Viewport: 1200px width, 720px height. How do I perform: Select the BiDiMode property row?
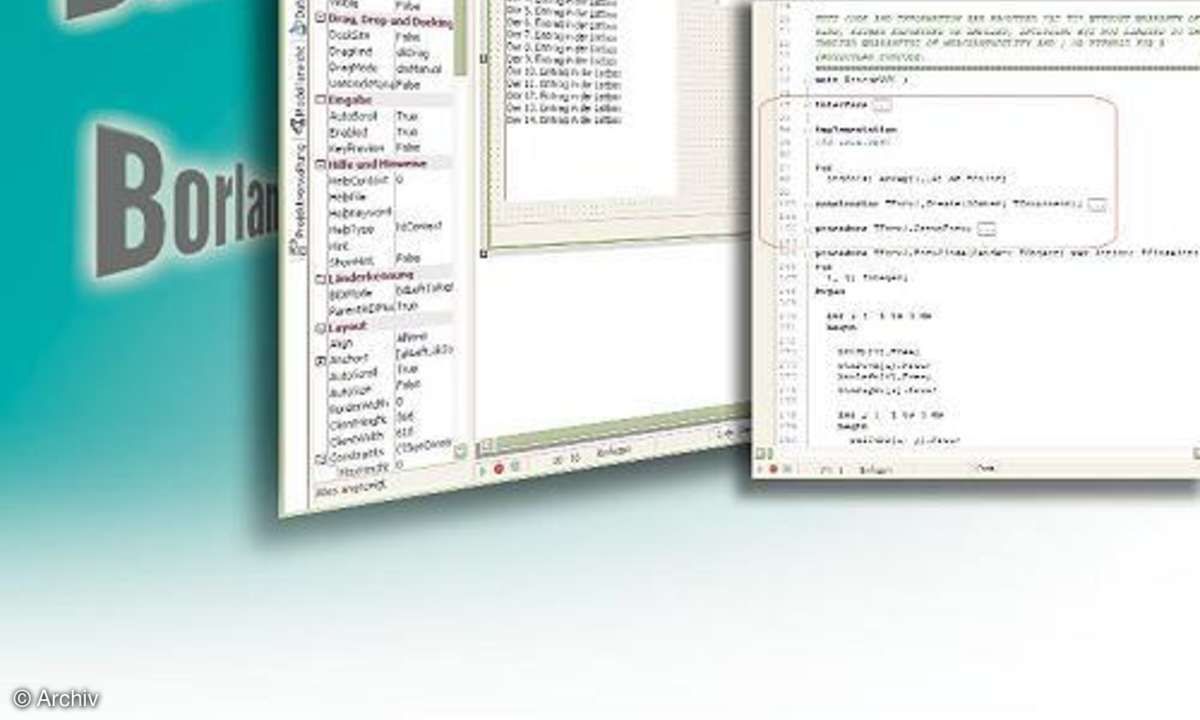(x=389, y=290)
